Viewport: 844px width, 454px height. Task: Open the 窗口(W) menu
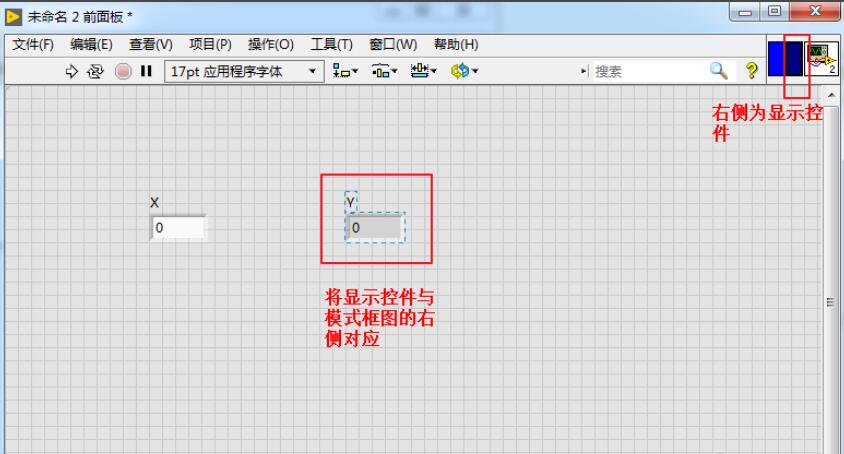(x=393, y=44)
